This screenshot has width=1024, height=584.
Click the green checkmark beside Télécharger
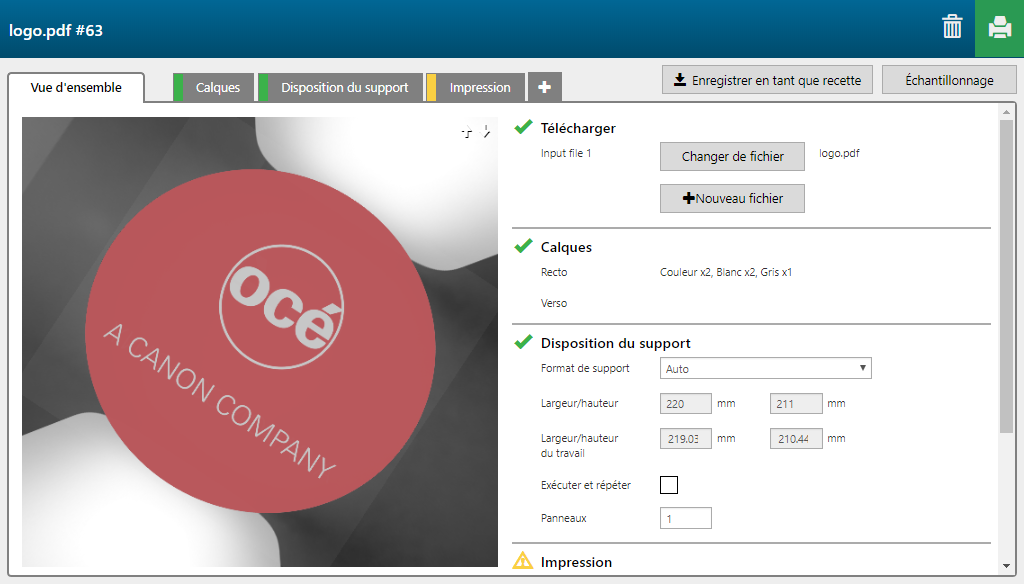[x=523, y=127]
